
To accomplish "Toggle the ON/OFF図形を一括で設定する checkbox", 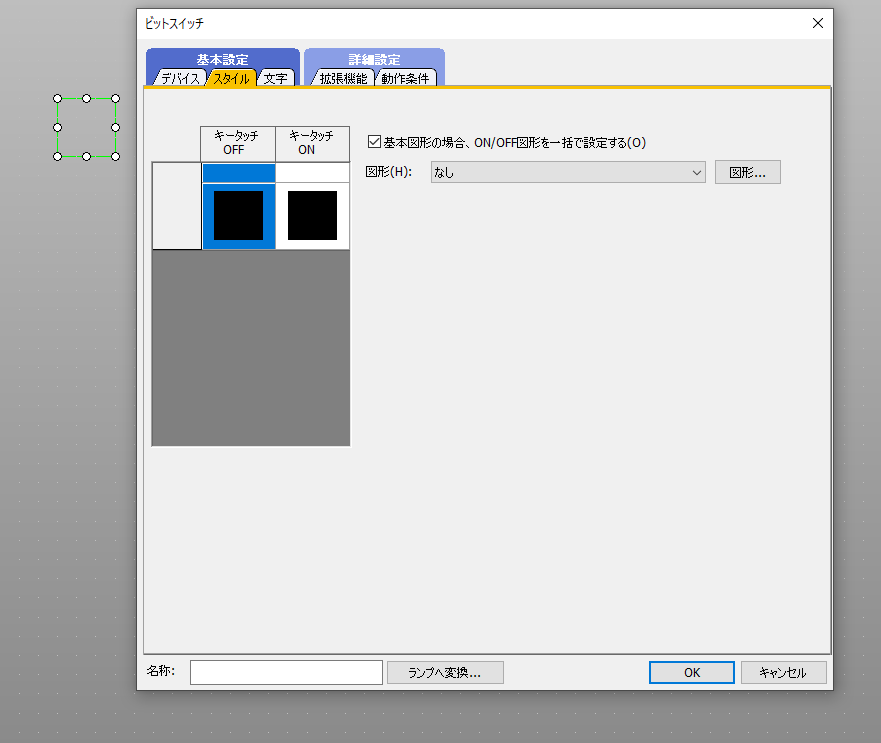I will 375,142.
